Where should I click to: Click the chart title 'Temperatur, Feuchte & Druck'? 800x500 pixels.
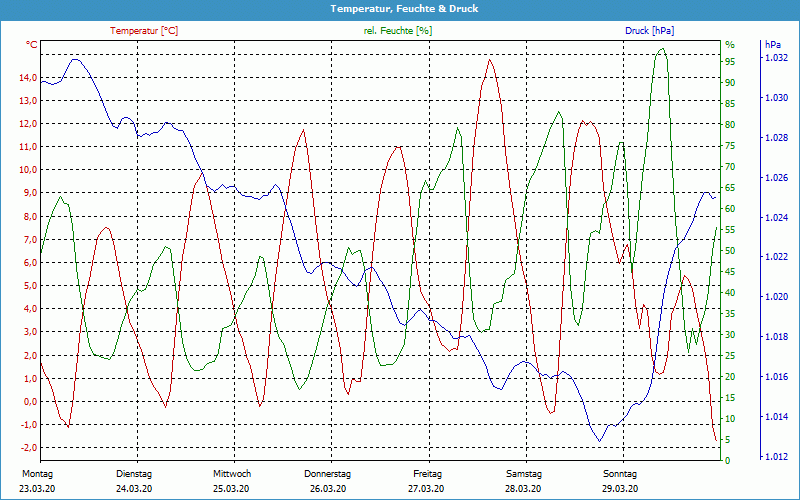404,9
